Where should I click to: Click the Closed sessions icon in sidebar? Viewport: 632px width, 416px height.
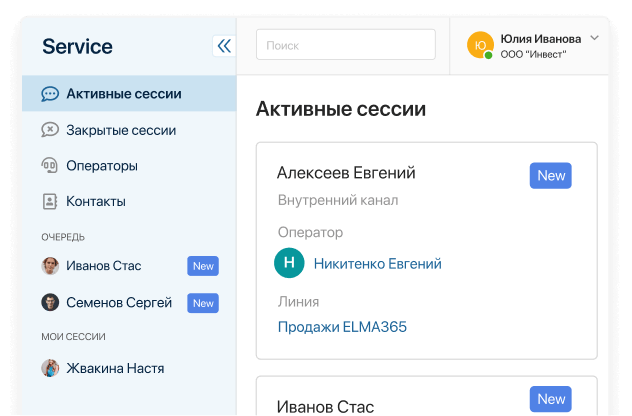tap(50, 130)
